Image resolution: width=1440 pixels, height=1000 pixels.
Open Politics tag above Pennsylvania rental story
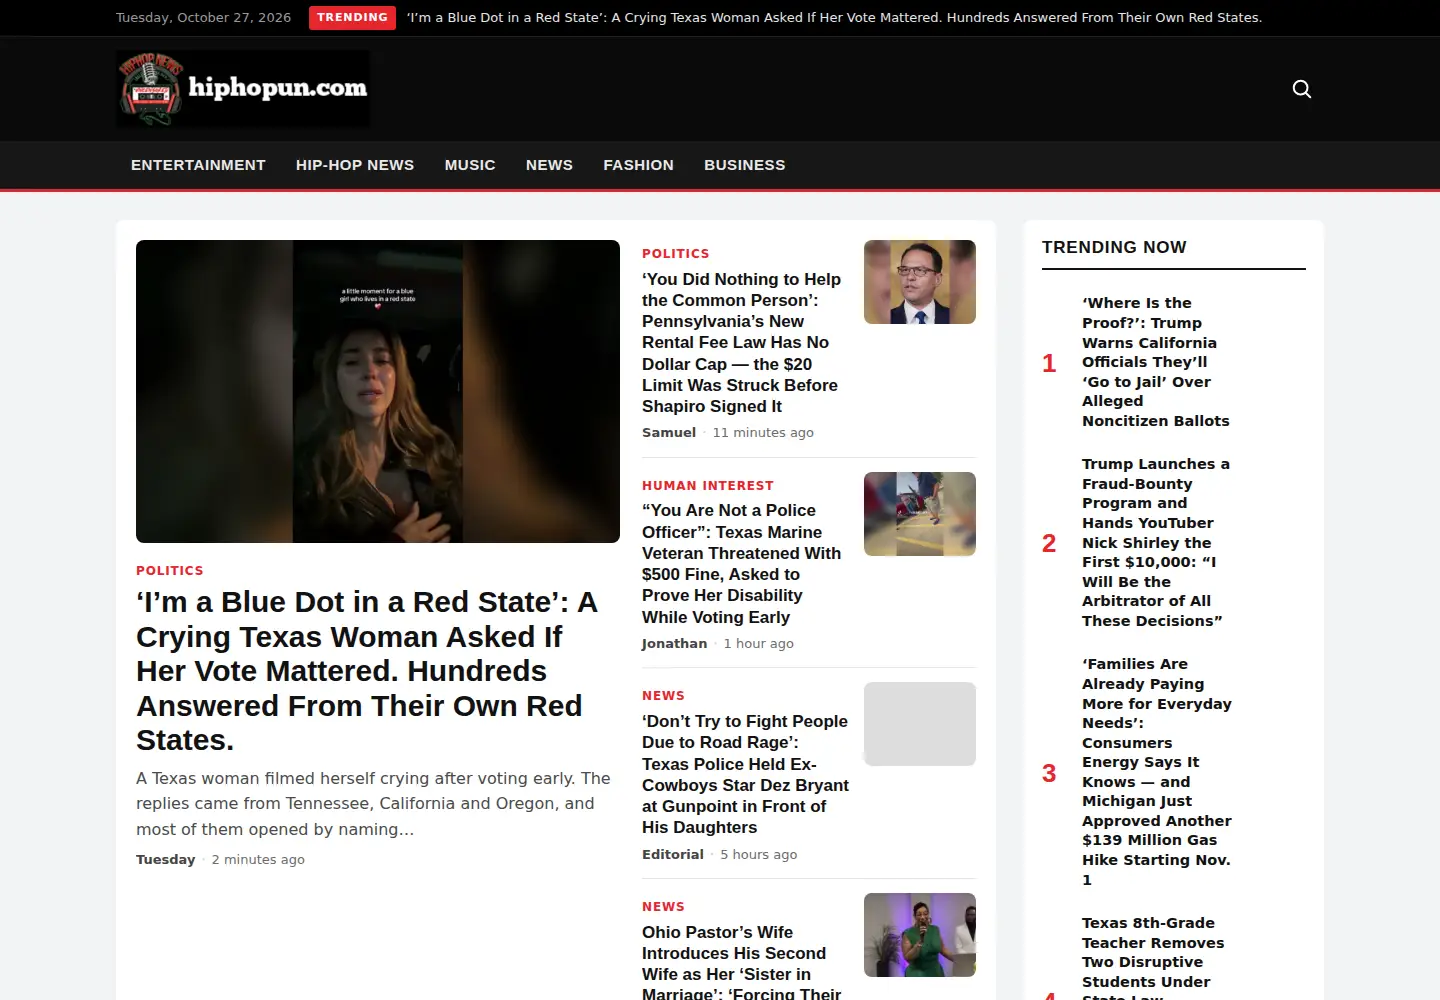tap(676, 254)
